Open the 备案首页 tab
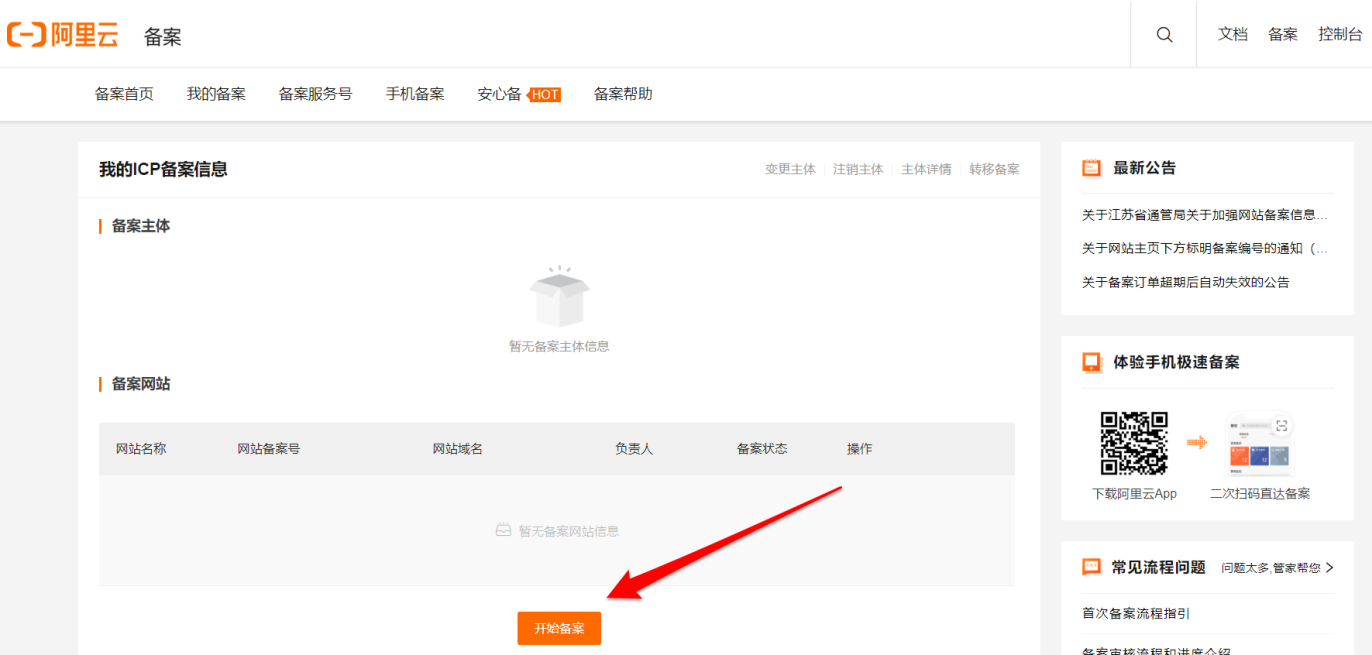 (124, 94)
